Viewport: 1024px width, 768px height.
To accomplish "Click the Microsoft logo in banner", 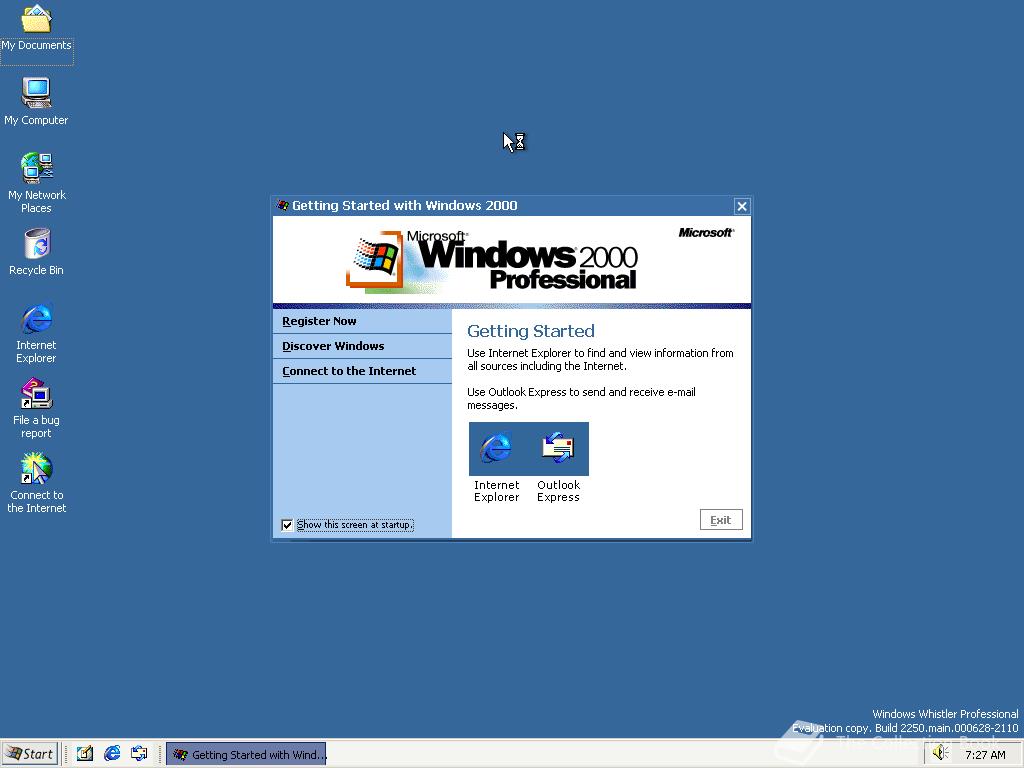I will pyautogui.click(x=706, y=232).
